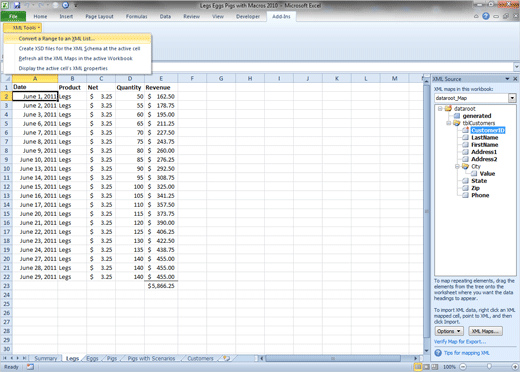Click the Revenue header cell

161,87
